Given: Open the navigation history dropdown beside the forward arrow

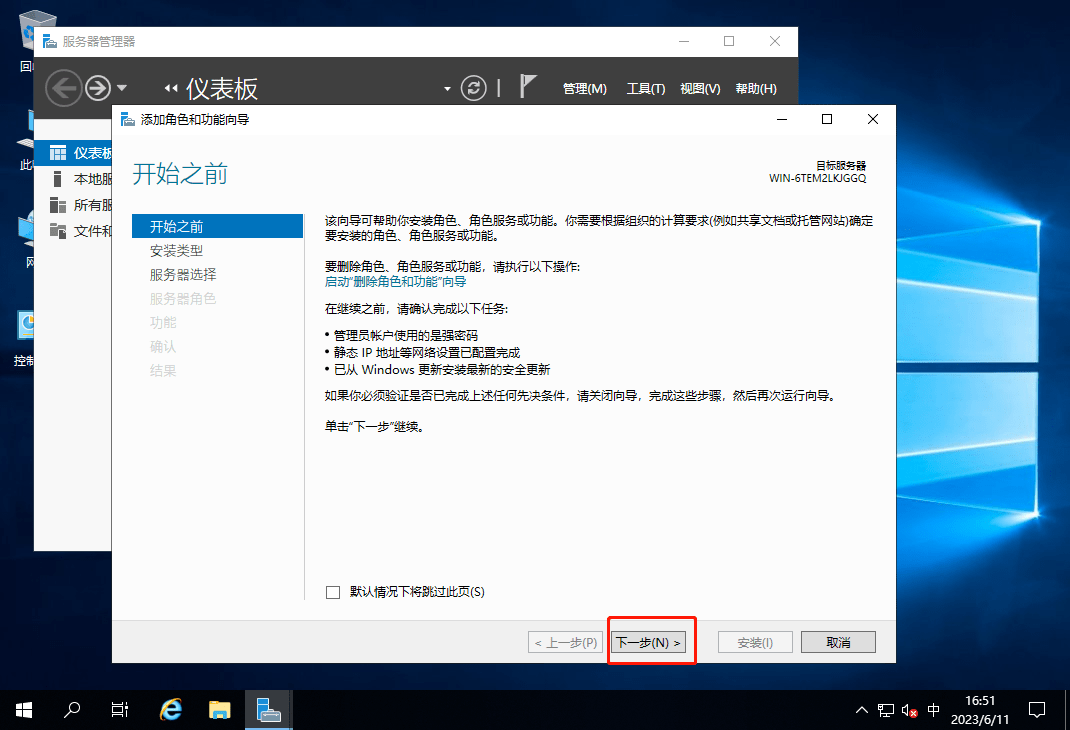Looking at the screenshot, I should click(x=122, y=88).
